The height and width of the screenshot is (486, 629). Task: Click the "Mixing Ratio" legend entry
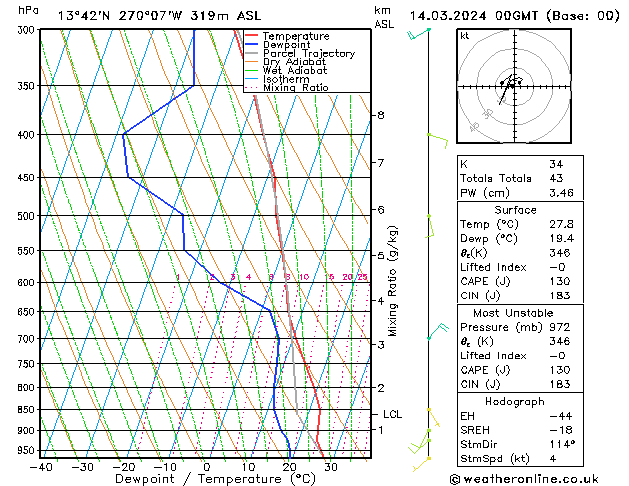pyautogui.click(x=296, y=87)
